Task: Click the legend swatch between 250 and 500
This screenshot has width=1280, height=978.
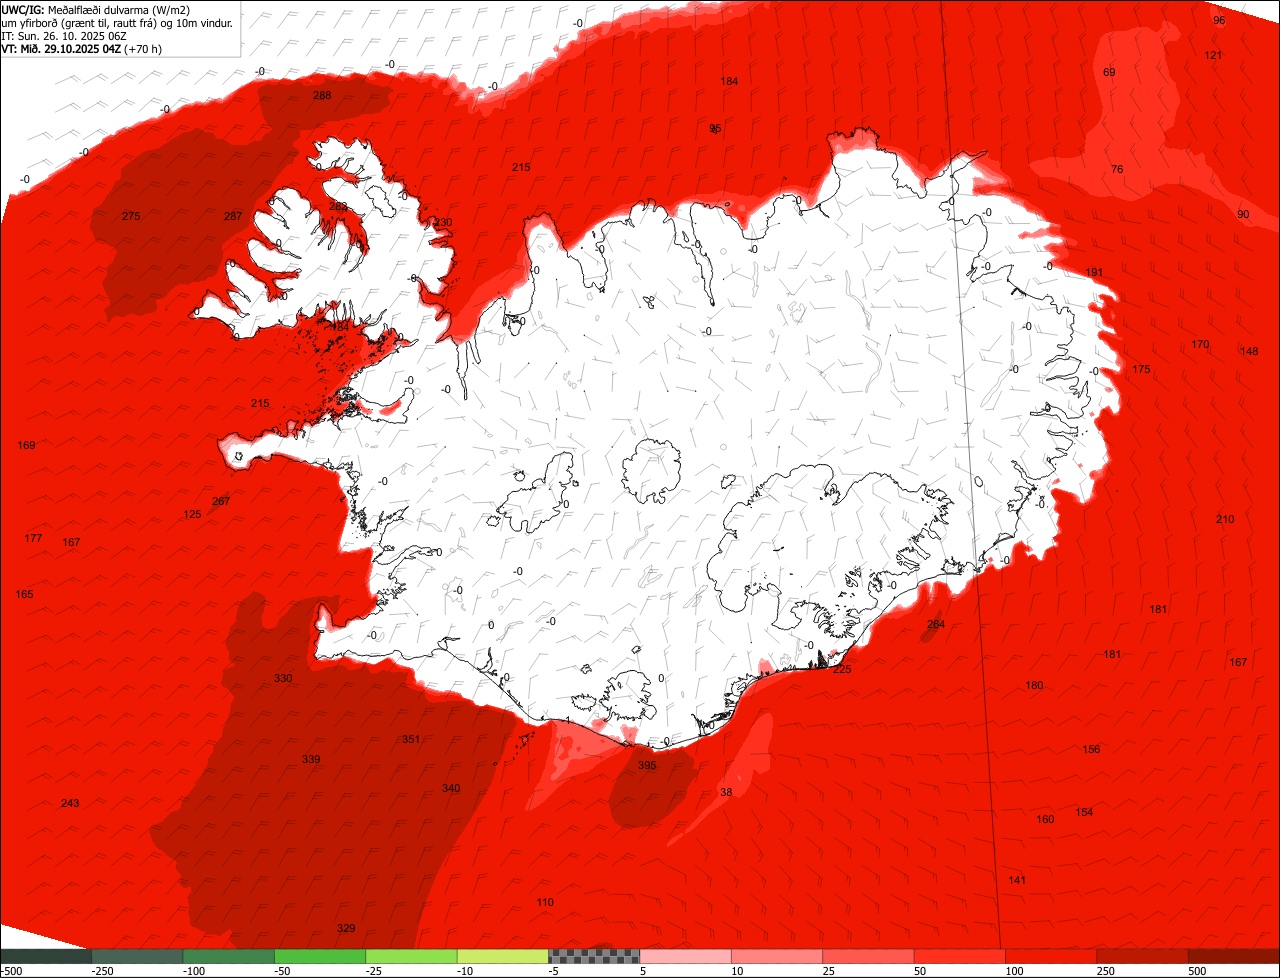Action: point(1142,956)
